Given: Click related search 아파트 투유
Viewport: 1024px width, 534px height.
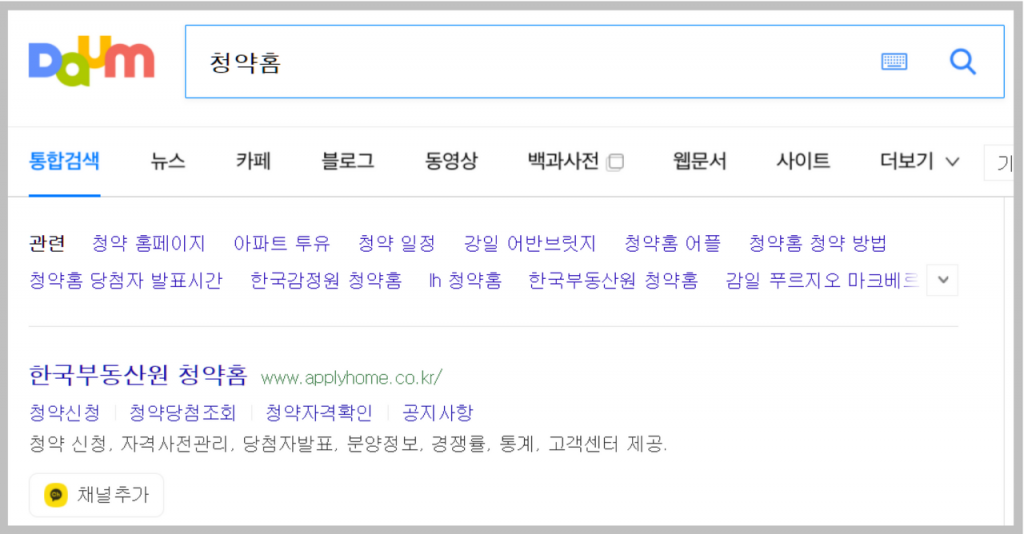Looking at the screenshot, I should [x=281, y=243].
